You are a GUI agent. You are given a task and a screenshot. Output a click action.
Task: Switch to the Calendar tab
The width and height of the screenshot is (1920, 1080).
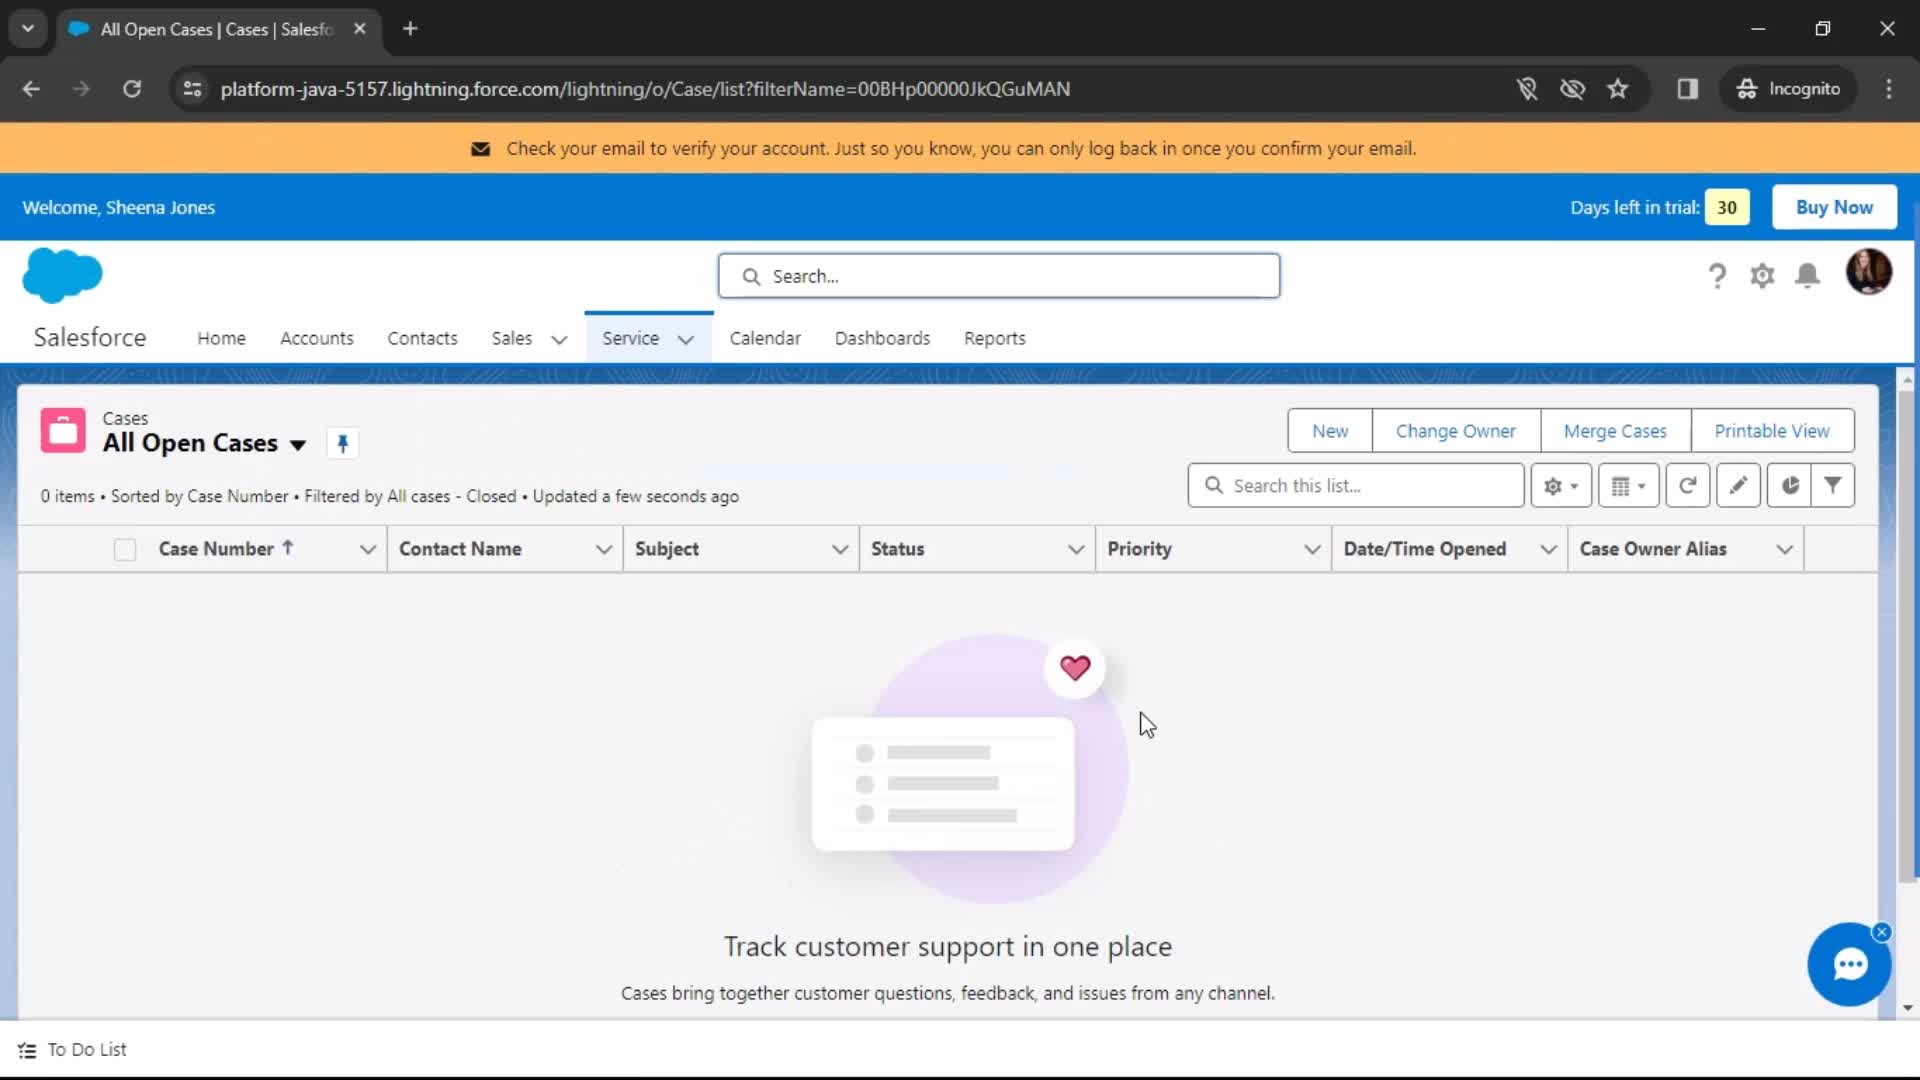[765, 338]
